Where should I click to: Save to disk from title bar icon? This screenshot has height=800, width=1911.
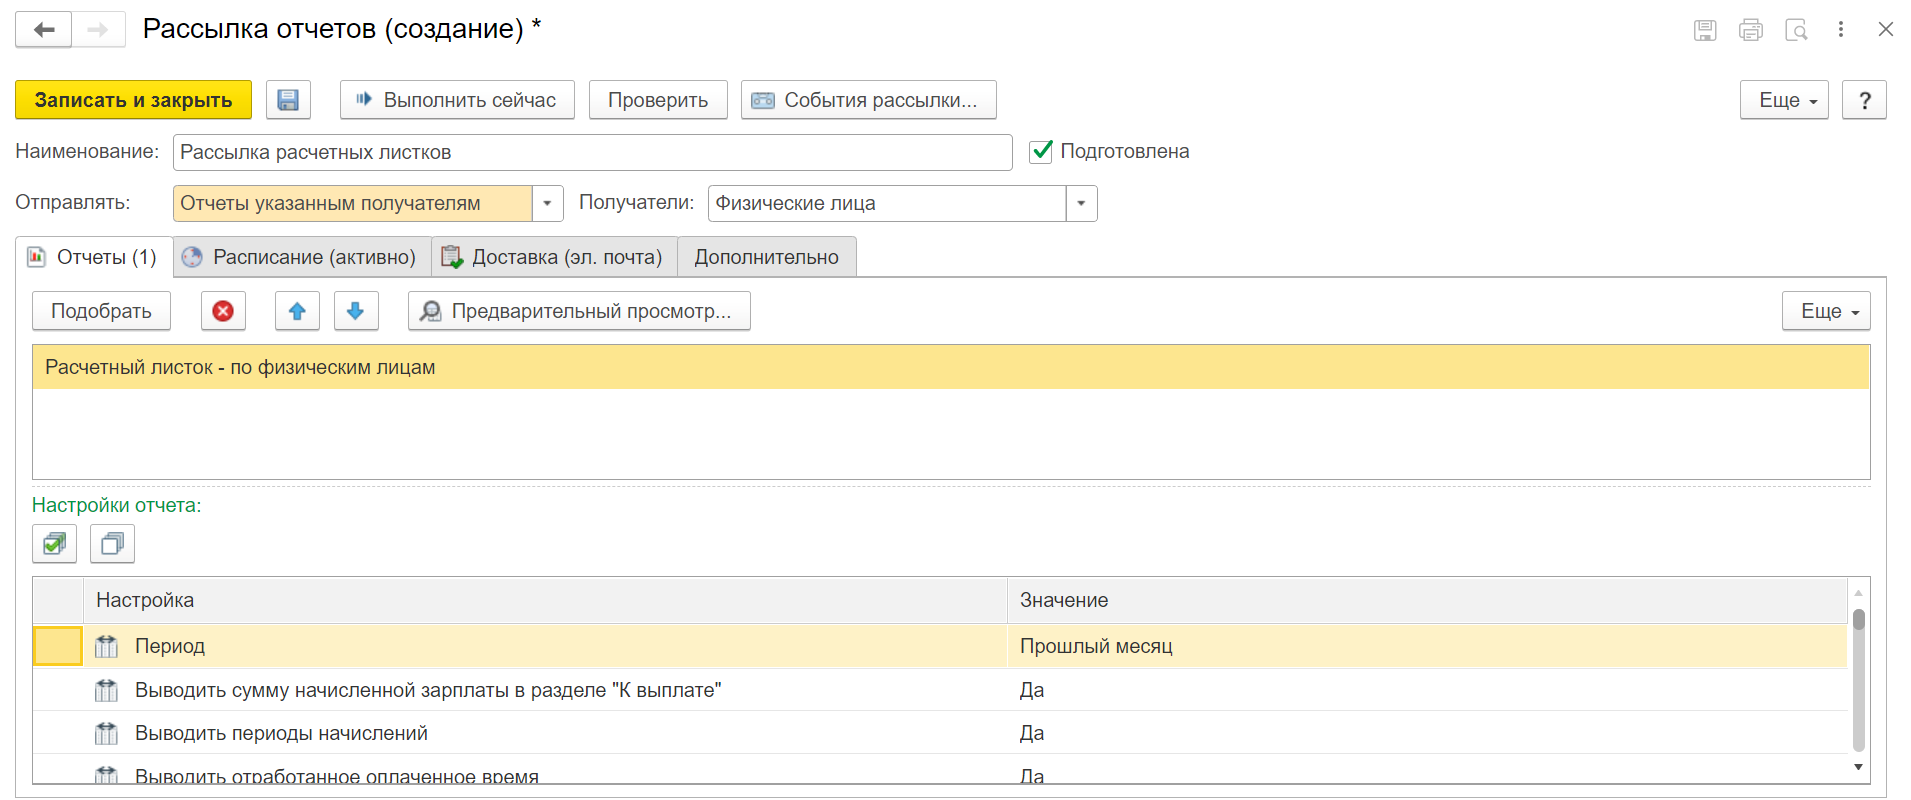coord(1705,30)
